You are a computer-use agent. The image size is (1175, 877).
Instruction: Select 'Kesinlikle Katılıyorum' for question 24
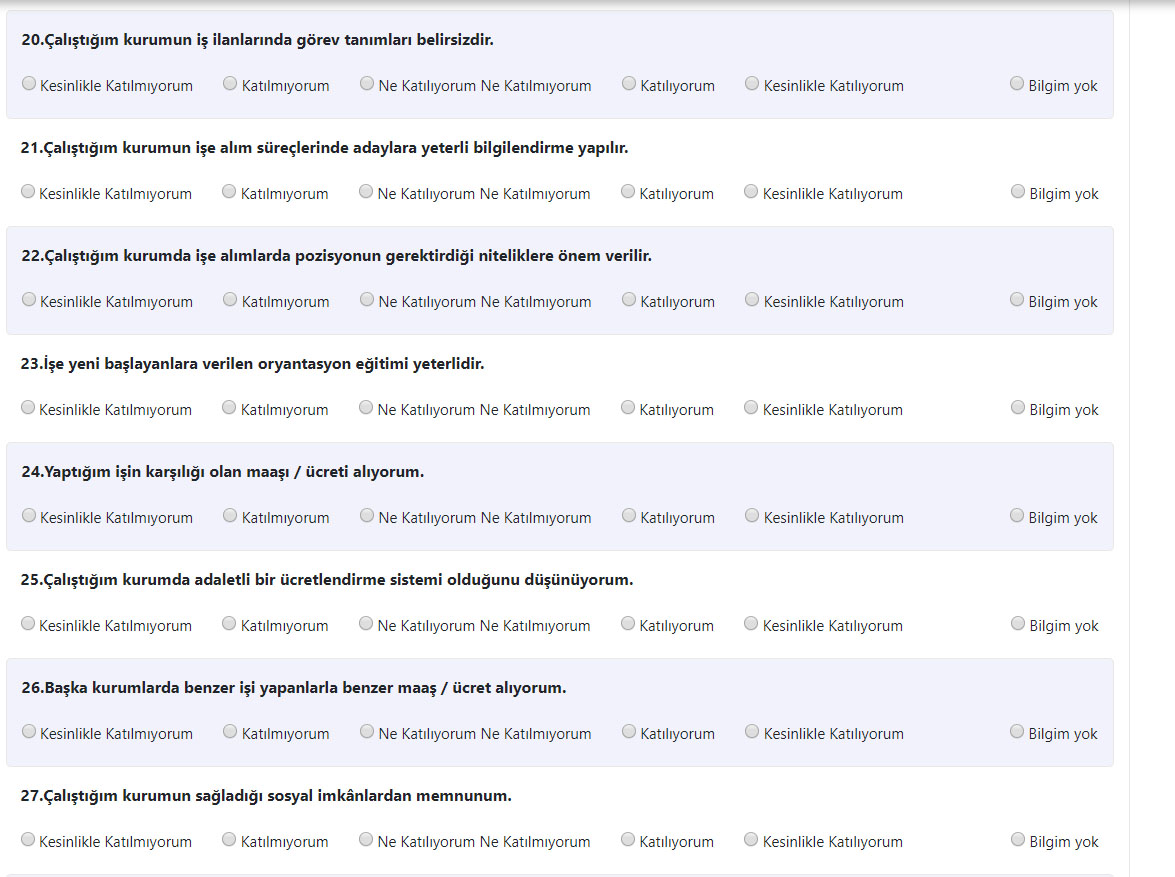point(752,516)
